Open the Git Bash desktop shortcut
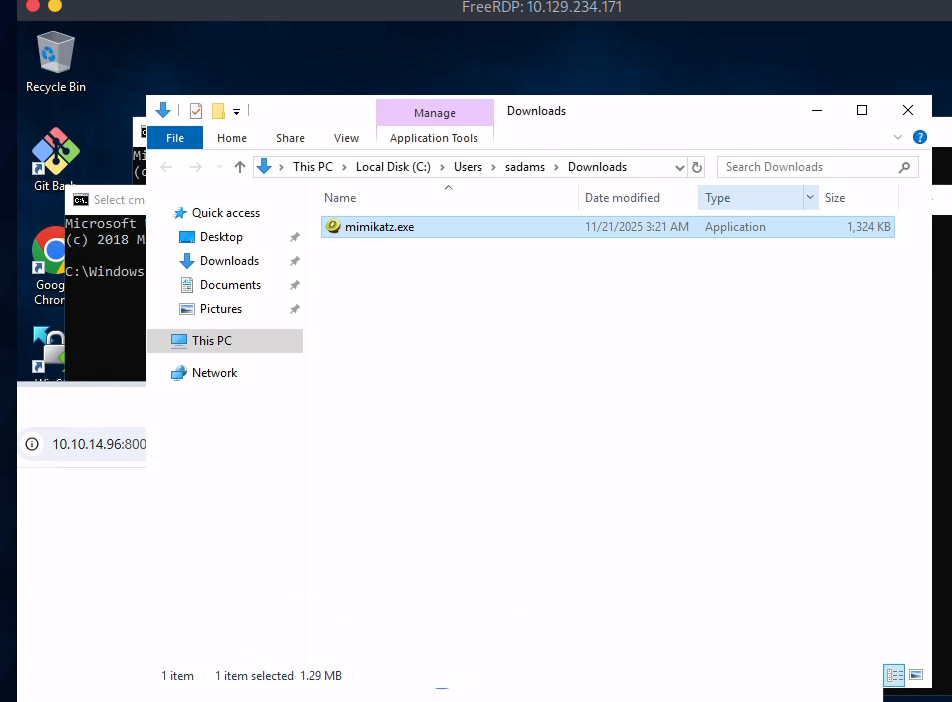The height and width of the screenshot is (702, 952). click(x=55, y=159)
